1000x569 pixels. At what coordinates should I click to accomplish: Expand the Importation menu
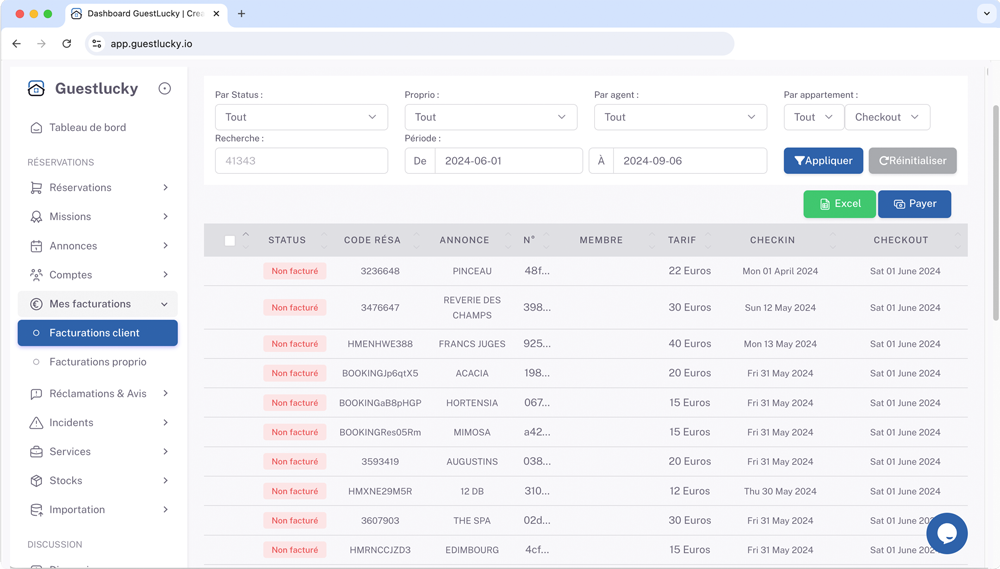coord(165,510)
